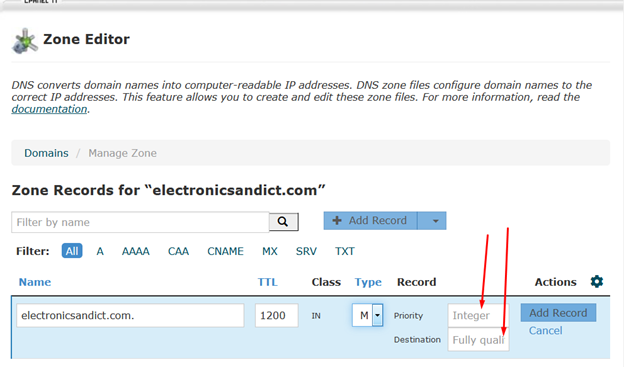Viewport: 624px width, 367px height.
Task: Click the Destination Fully qualified field
Action: tap(478, 340)
